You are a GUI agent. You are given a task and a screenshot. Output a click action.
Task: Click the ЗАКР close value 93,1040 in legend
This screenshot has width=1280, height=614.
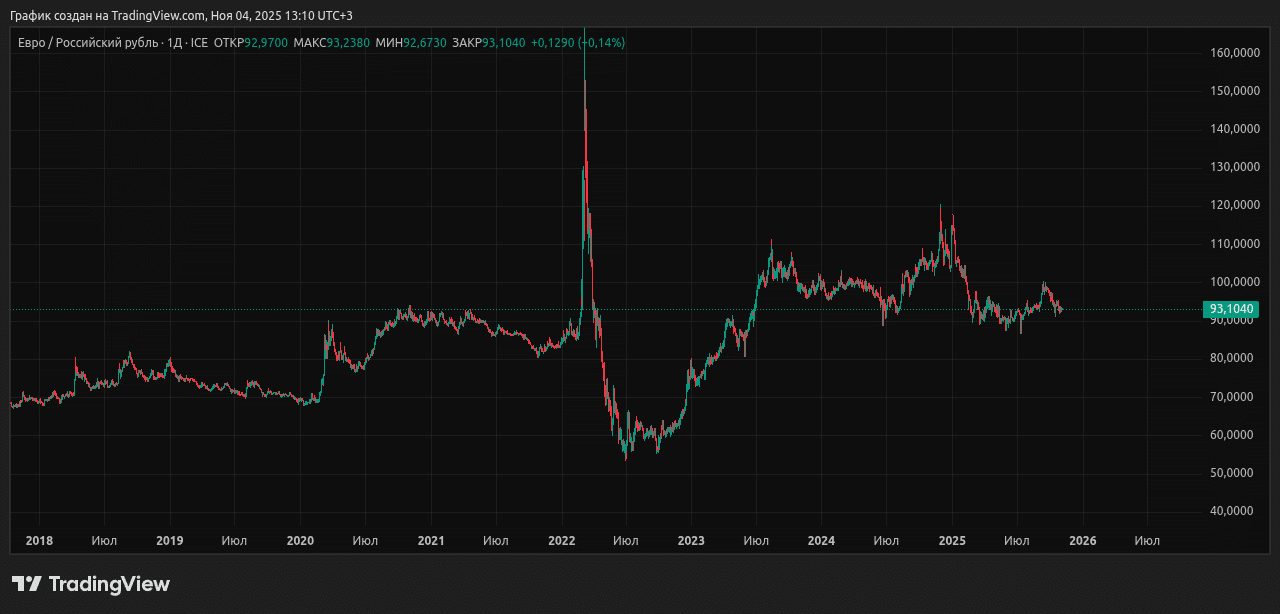point(503,43)
